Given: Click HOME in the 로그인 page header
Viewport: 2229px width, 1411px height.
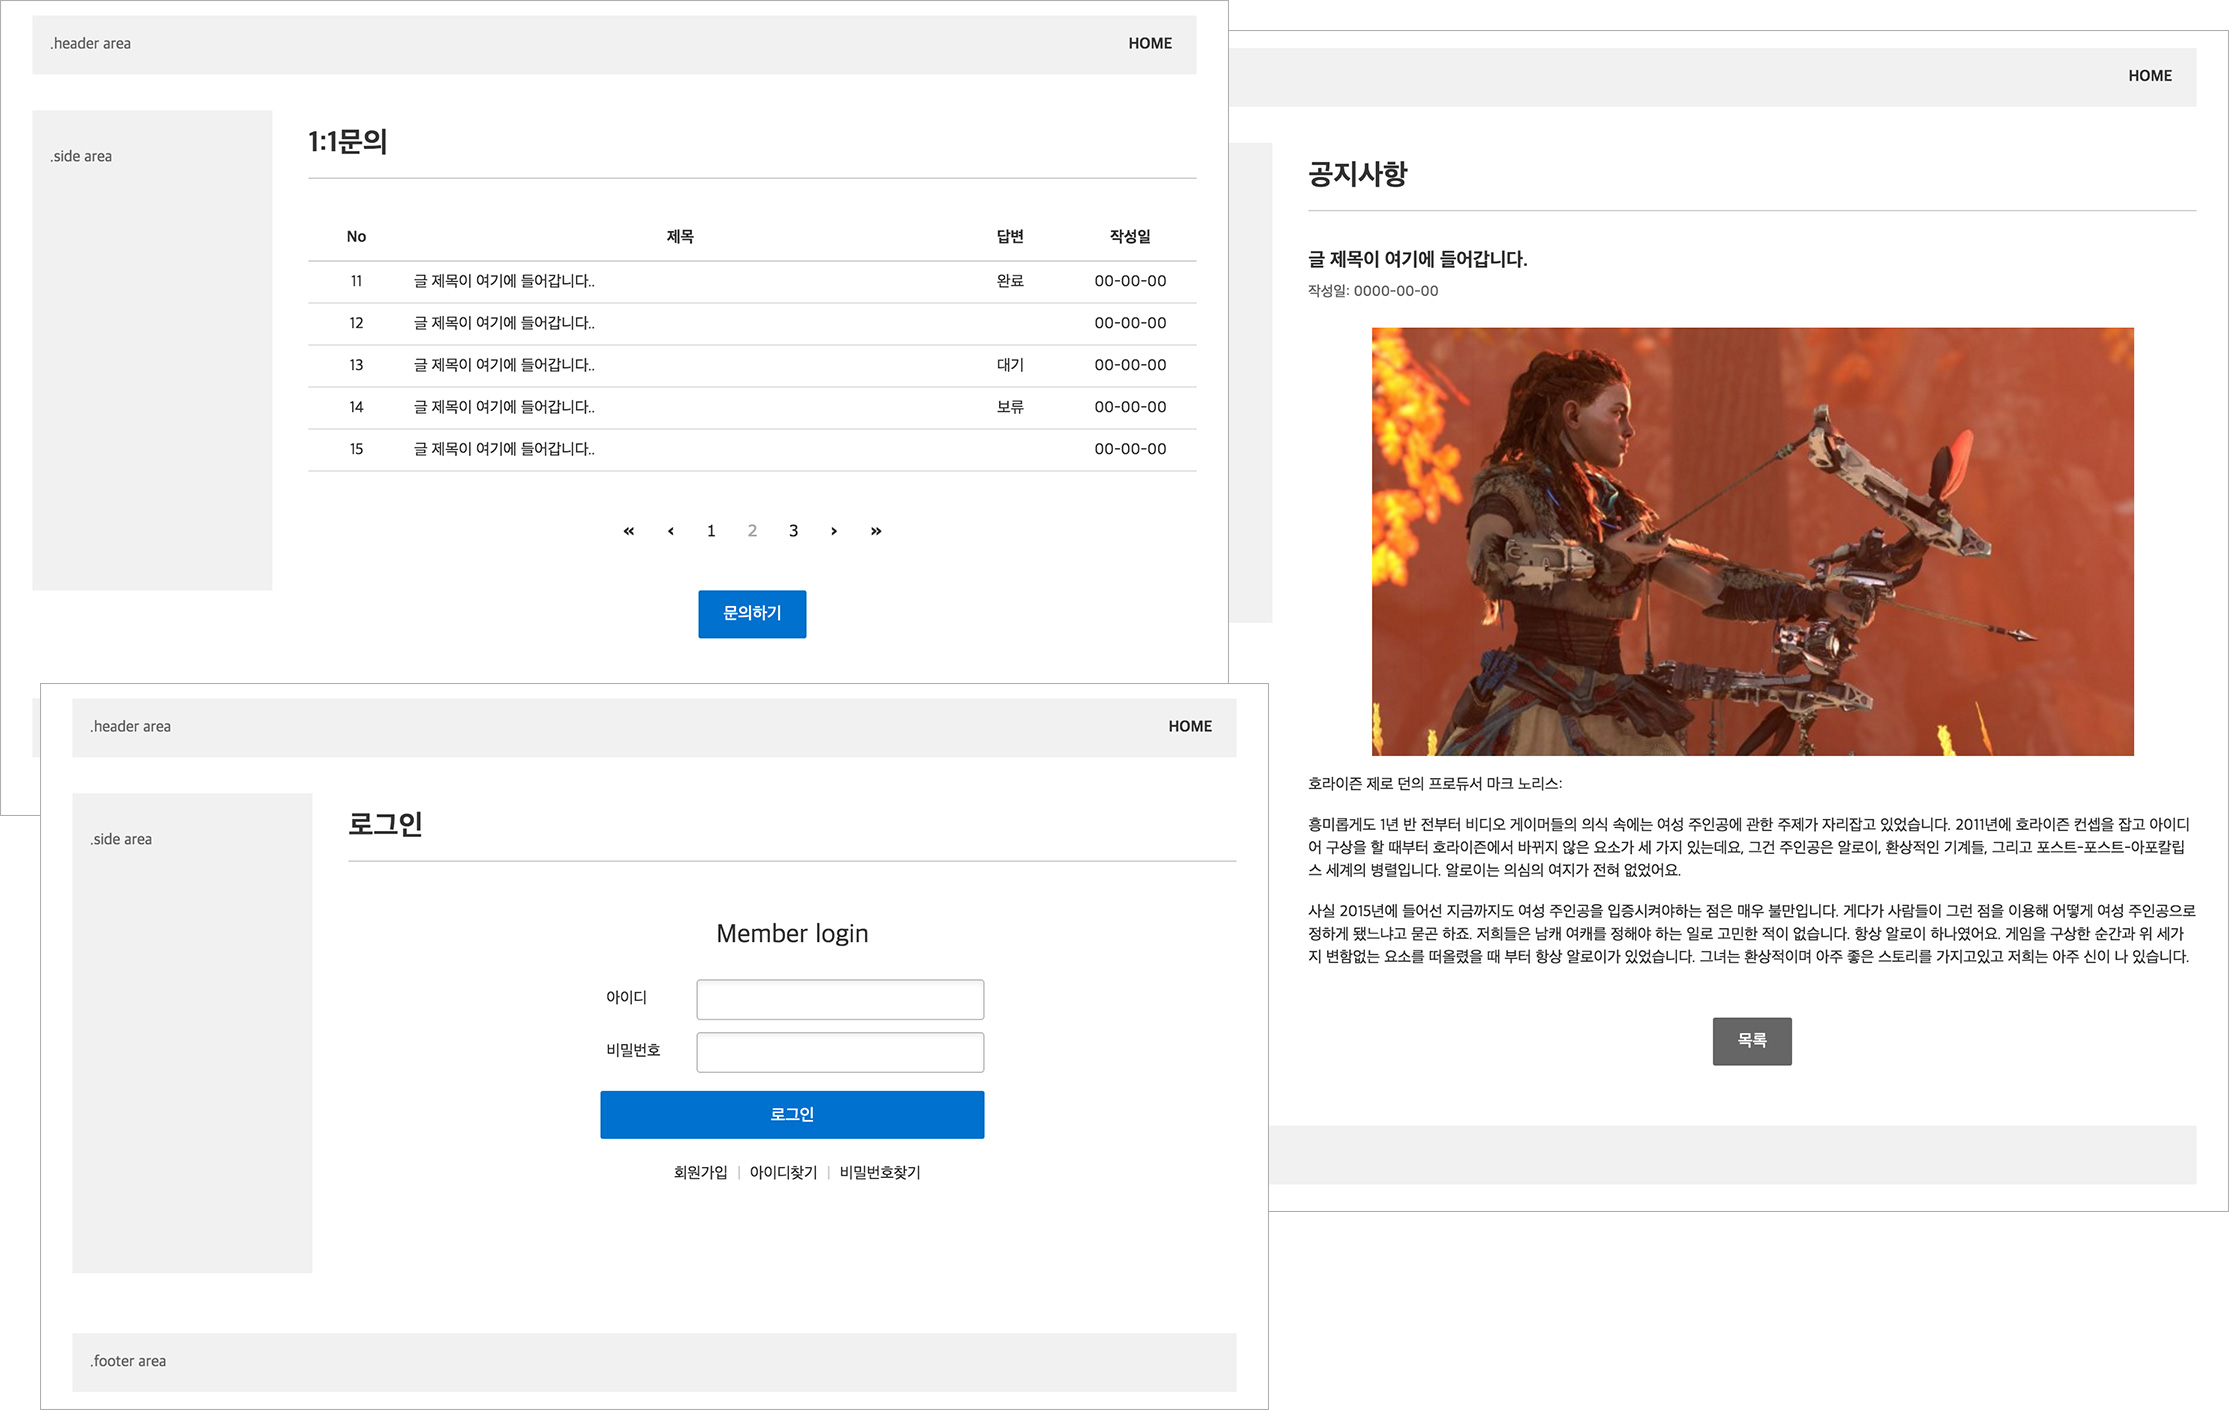Looking at the screenshot, I should pos(1190,727).
